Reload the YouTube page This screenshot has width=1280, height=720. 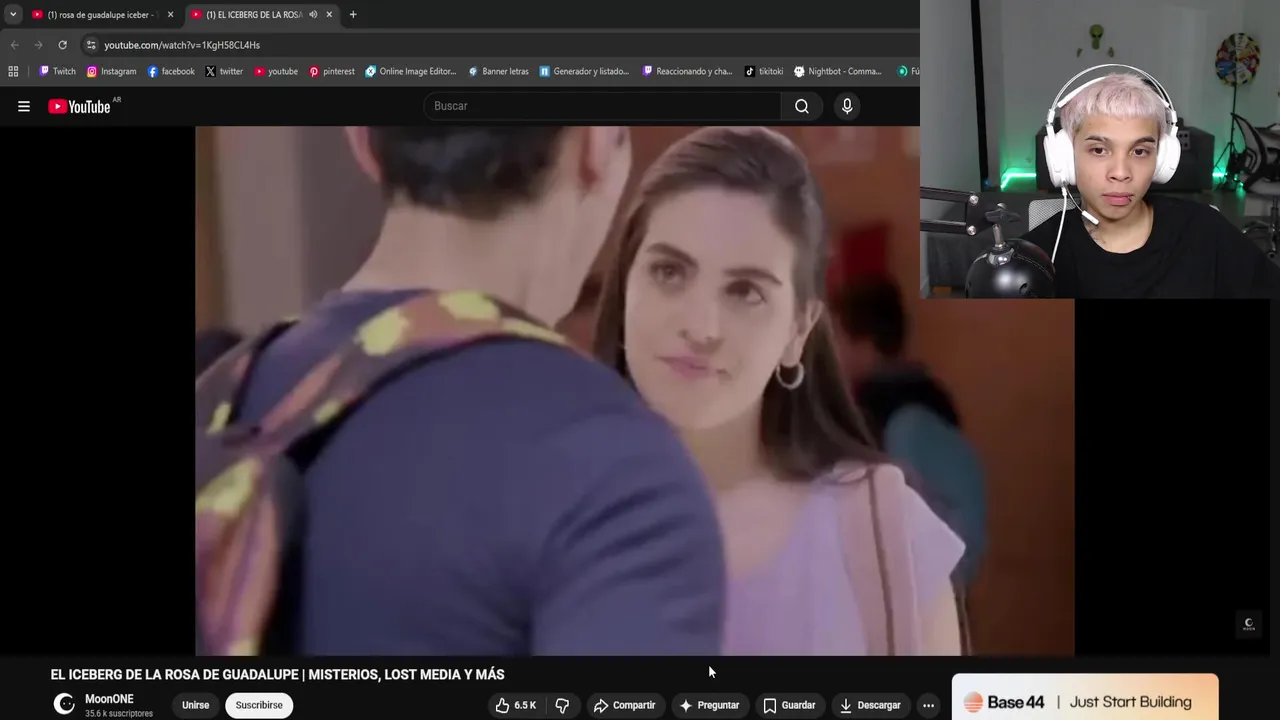click(x=62, y=45)
